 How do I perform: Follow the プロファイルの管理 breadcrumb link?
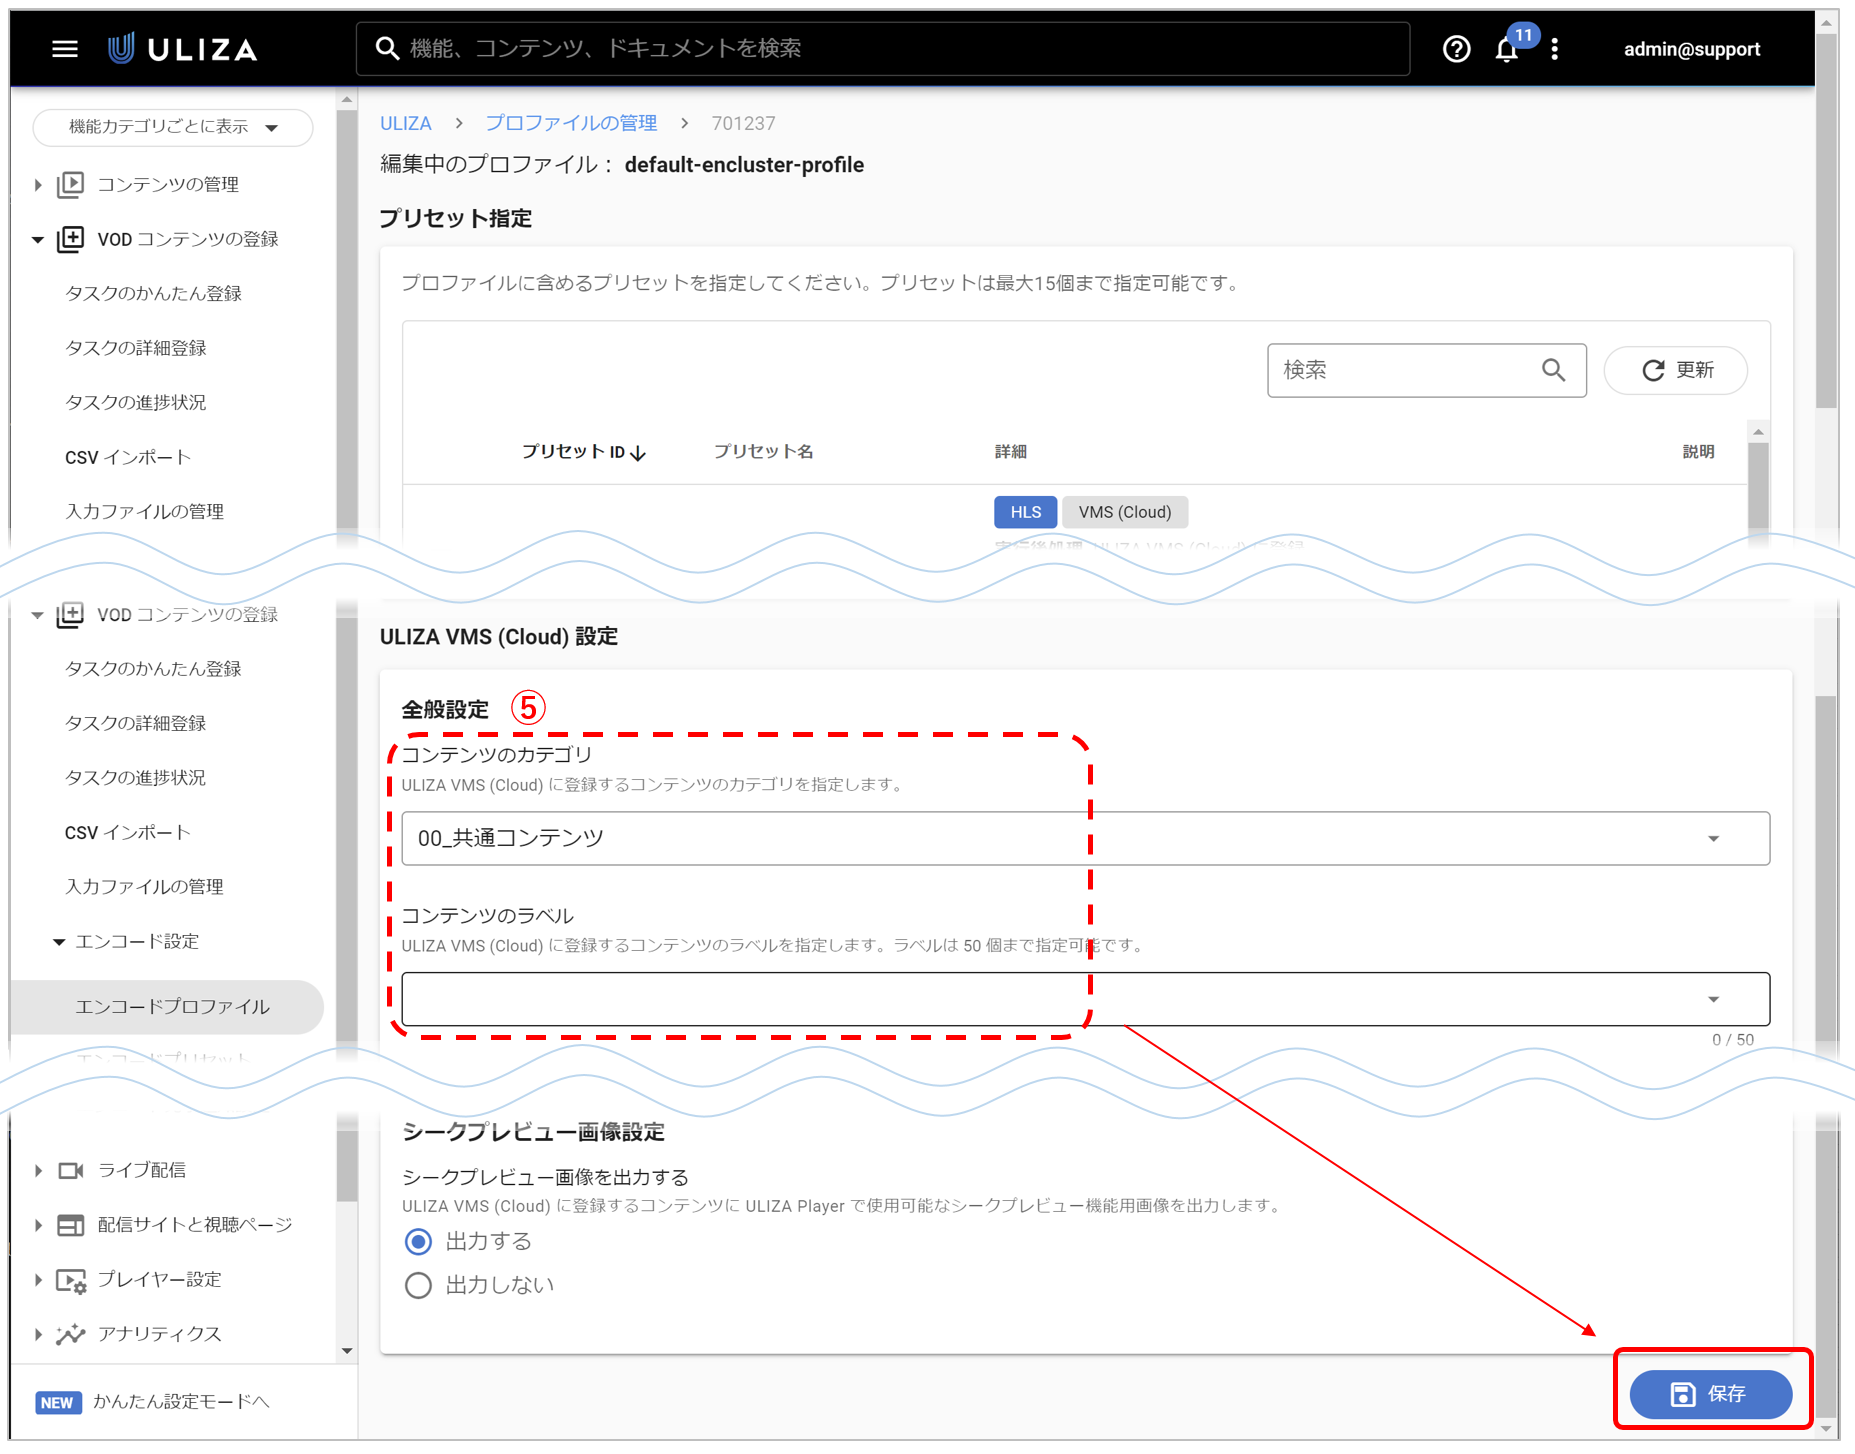click(571, 123)
